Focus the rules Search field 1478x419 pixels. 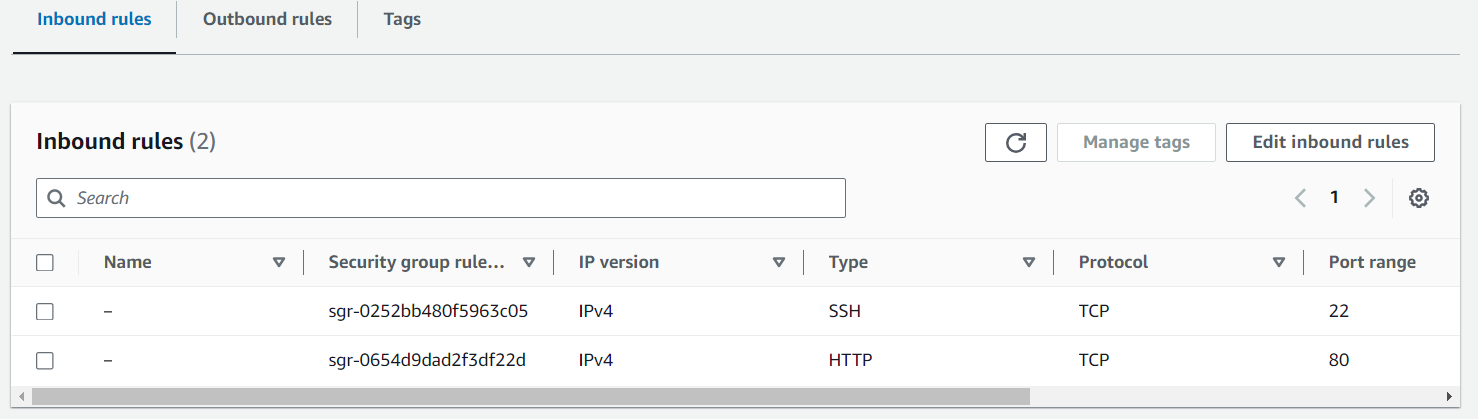click(x=441, y=198)
